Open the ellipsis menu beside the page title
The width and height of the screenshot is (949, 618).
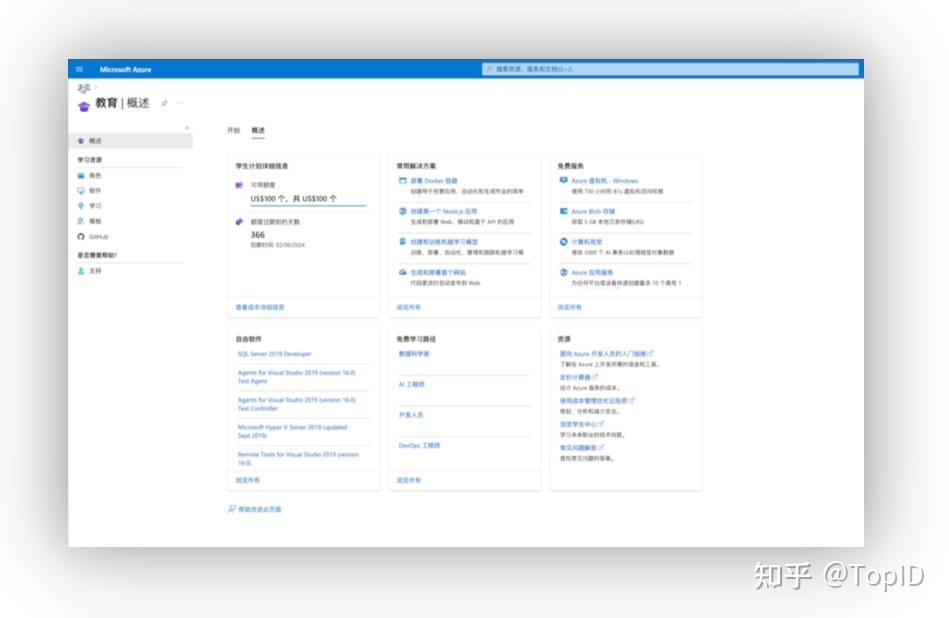tap(178, 103)
